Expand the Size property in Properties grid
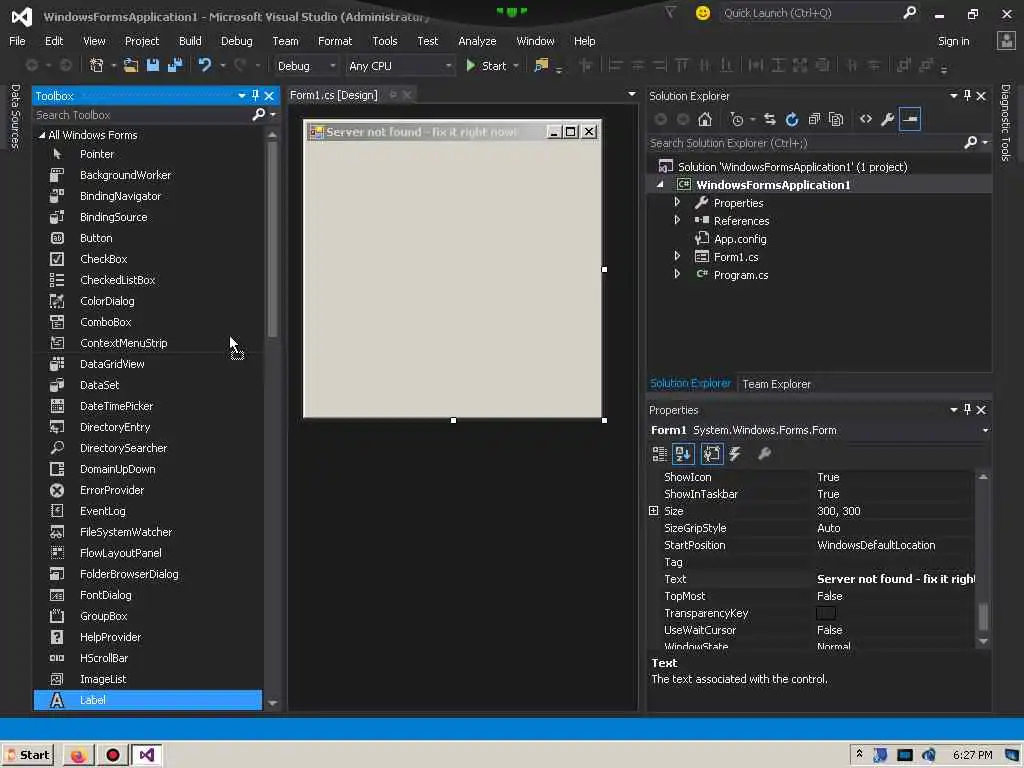Image resolution: width=1024 pixels, height=768 pixels. [654, 511]
